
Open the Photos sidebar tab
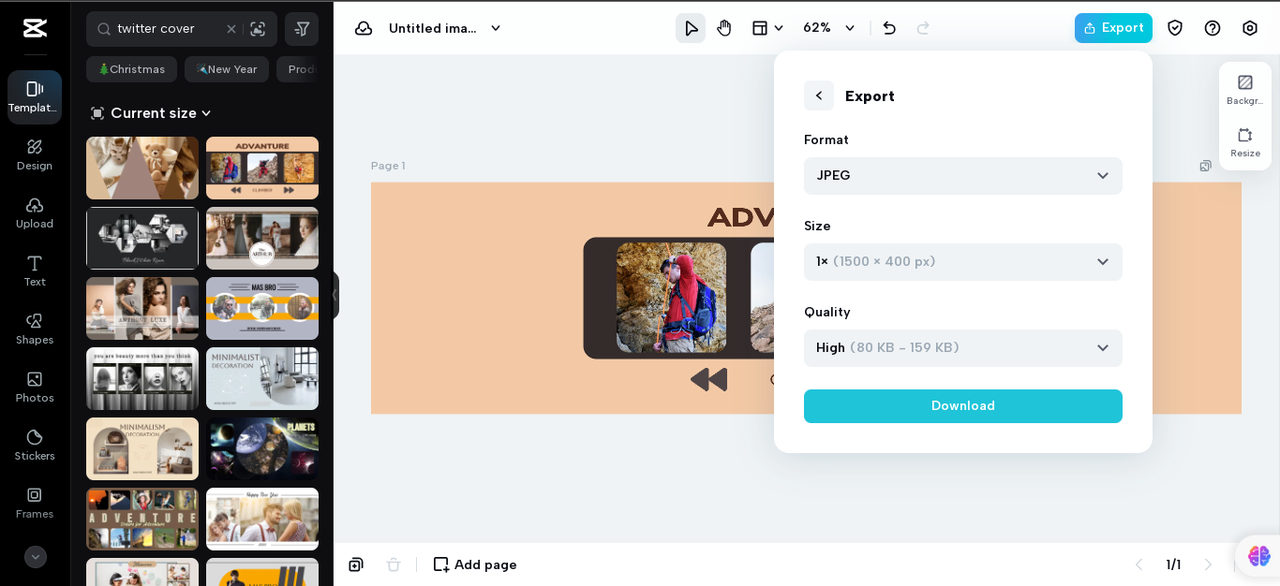(35, 387)
